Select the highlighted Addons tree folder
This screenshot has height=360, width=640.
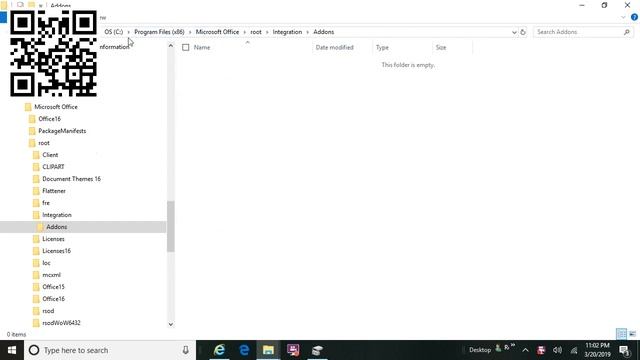(x=57, y=227)
